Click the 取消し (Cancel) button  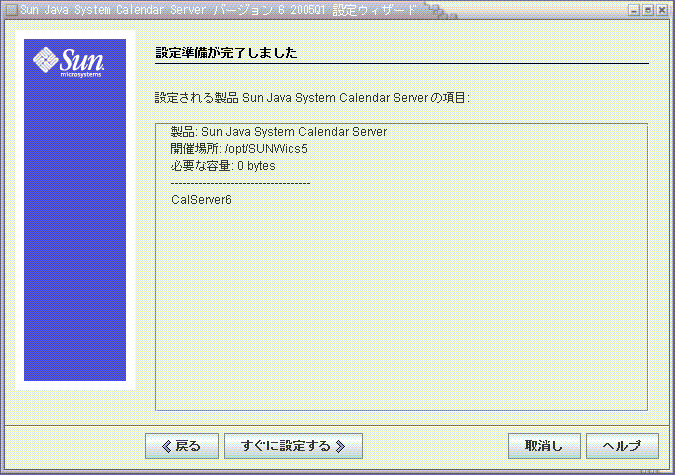click(x=544, y=446)
